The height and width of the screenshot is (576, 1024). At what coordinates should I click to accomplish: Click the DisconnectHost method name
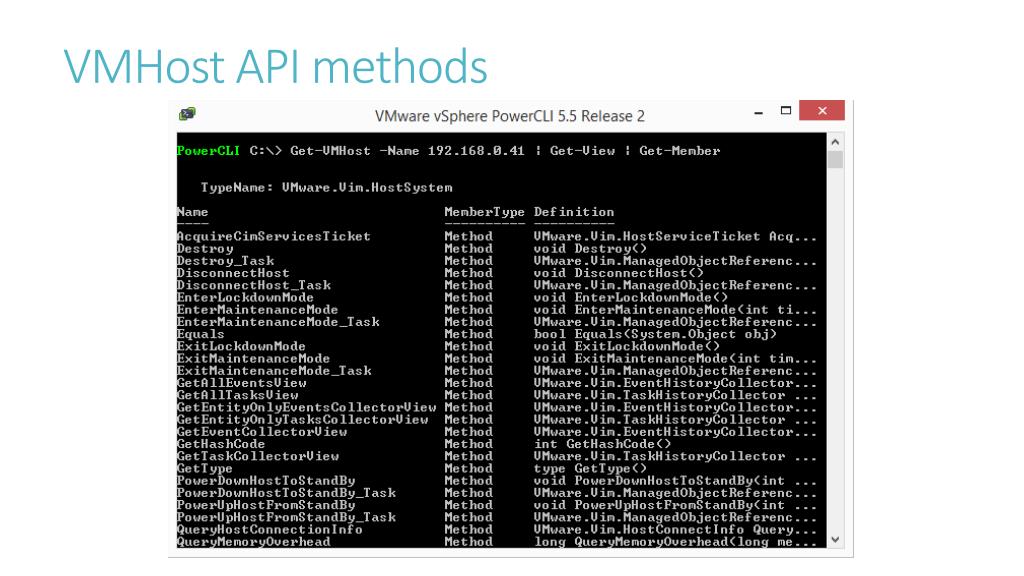[x=233, y=273]
